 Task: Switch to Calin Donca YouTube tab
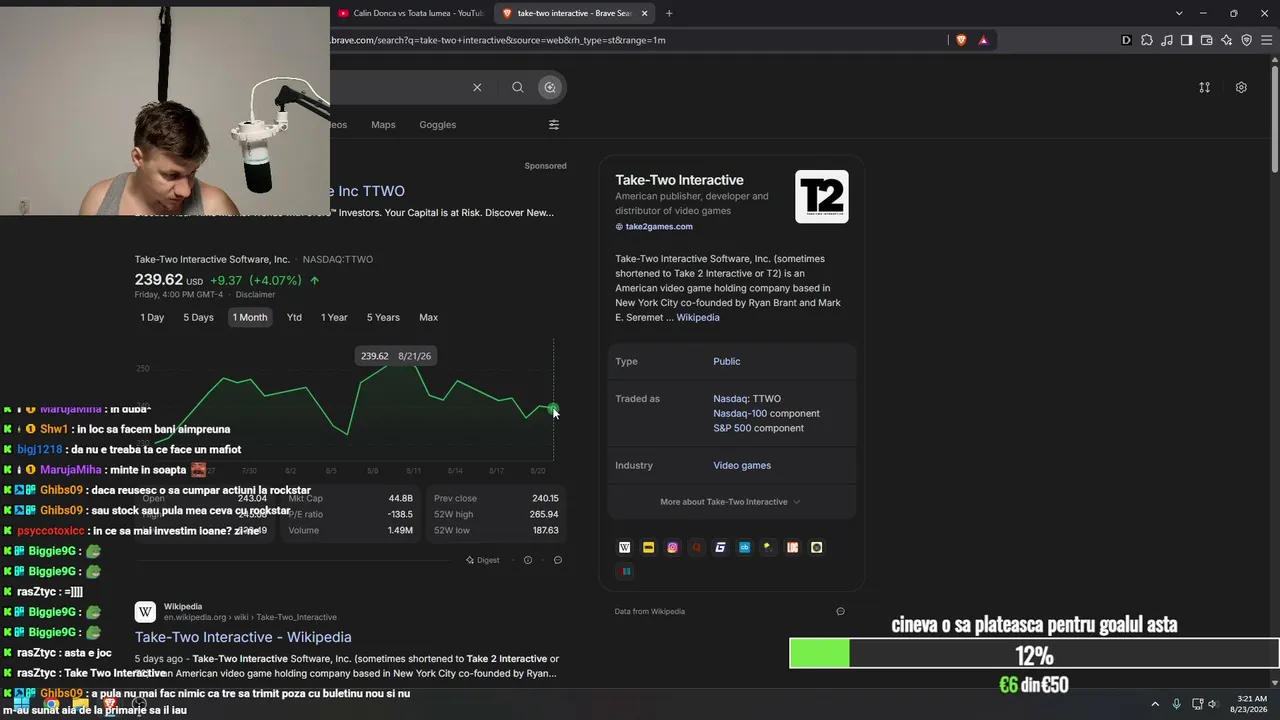(x=410, y=13)
